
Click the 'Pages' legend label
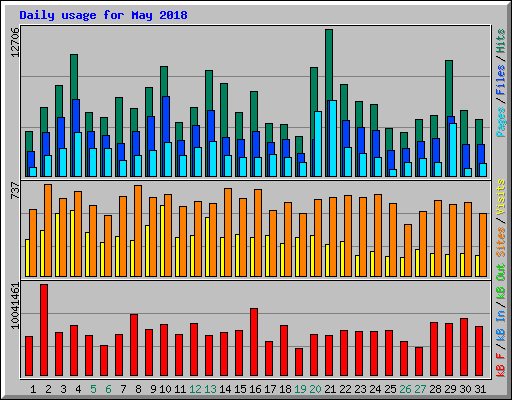(501, 122)
